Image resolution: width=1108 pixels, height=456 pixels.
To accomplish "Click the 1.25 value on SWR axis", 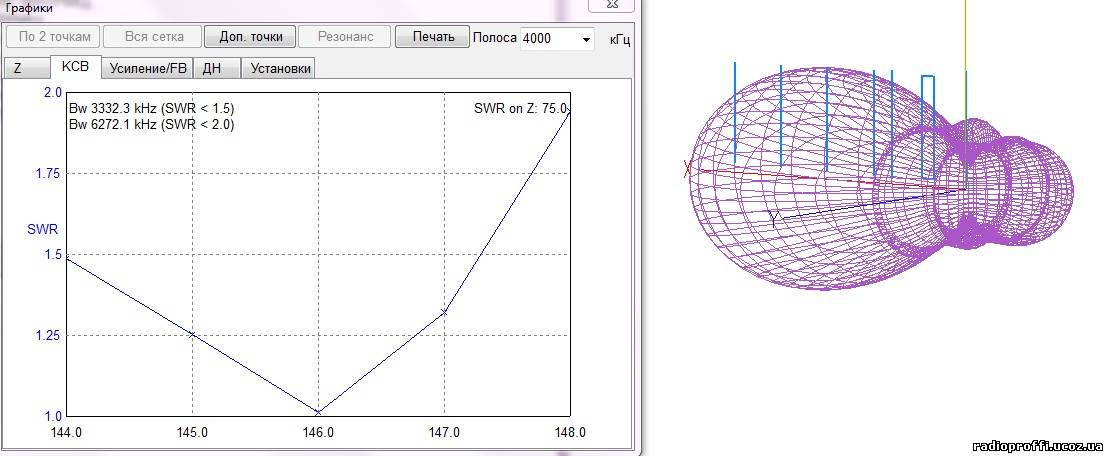I will [x=50, y=336].
